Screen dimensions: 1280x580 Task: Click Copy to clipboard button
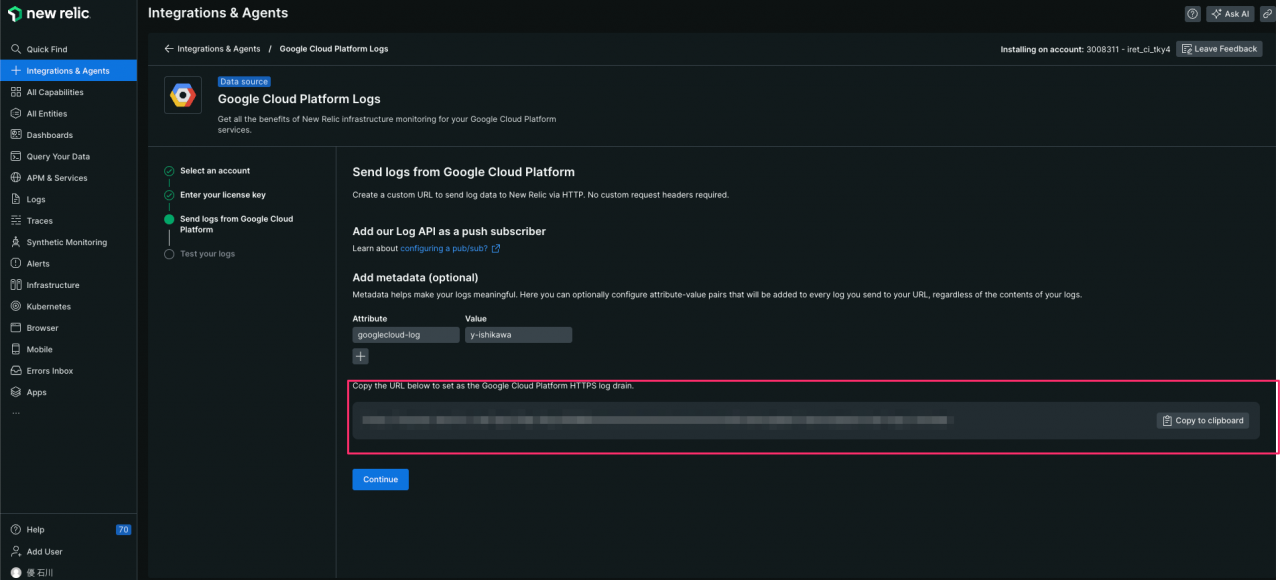tap(1203, 421)
